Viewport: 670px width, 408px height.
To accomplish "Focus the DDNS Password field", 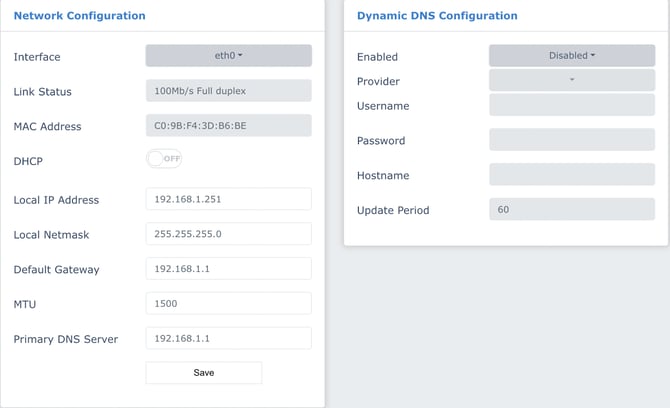I will (x=571, y=140).
